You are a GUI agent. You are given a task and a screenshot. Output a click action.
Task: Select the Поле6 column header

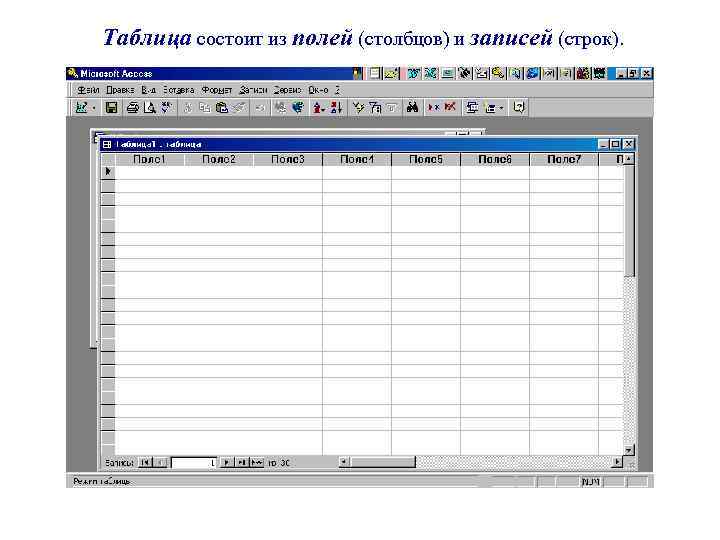click(x=495, y=159)
